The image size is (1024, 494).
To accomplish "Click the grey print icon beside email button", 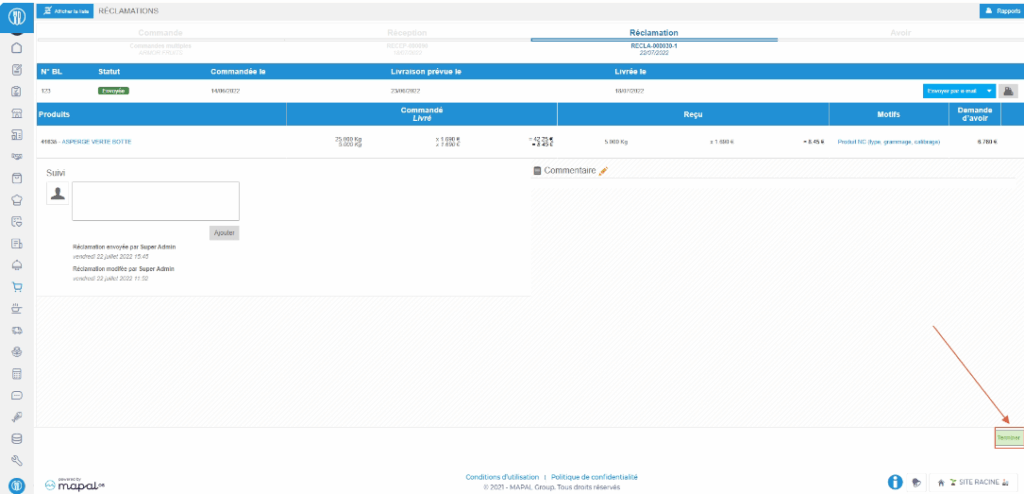I will (1009, 91).
